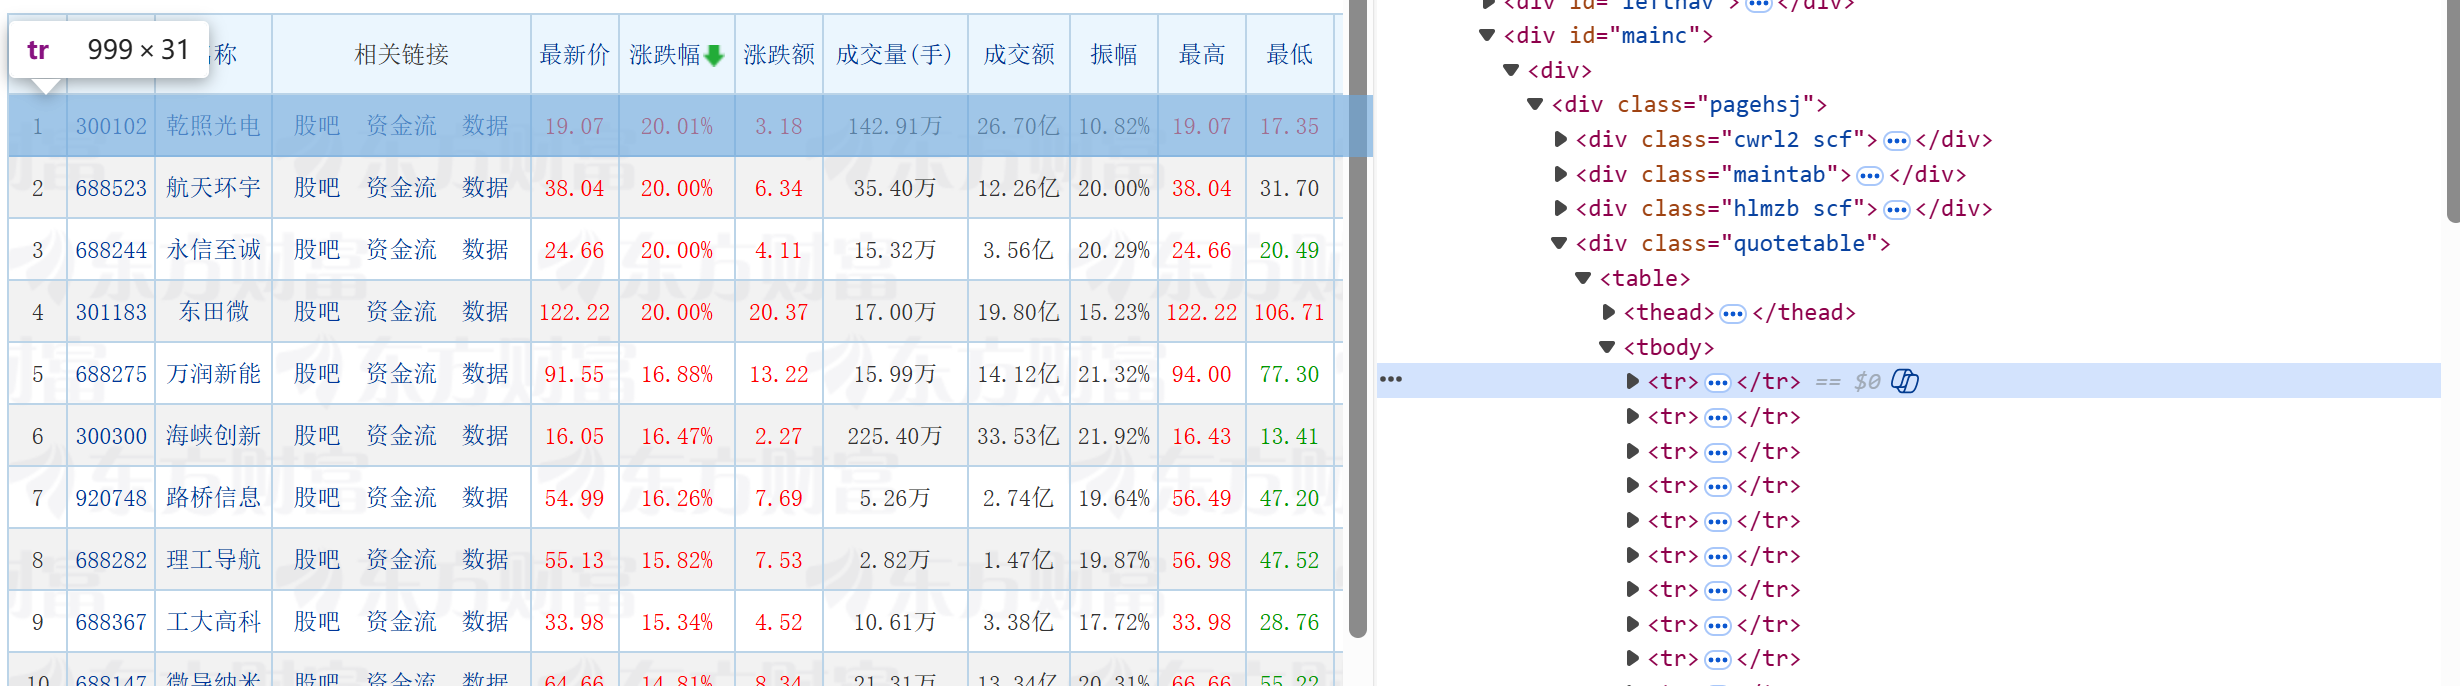Open 资金流 link for 永信至诚
The width and height of the screenshot is (2460, 686).
click(401, 250)
